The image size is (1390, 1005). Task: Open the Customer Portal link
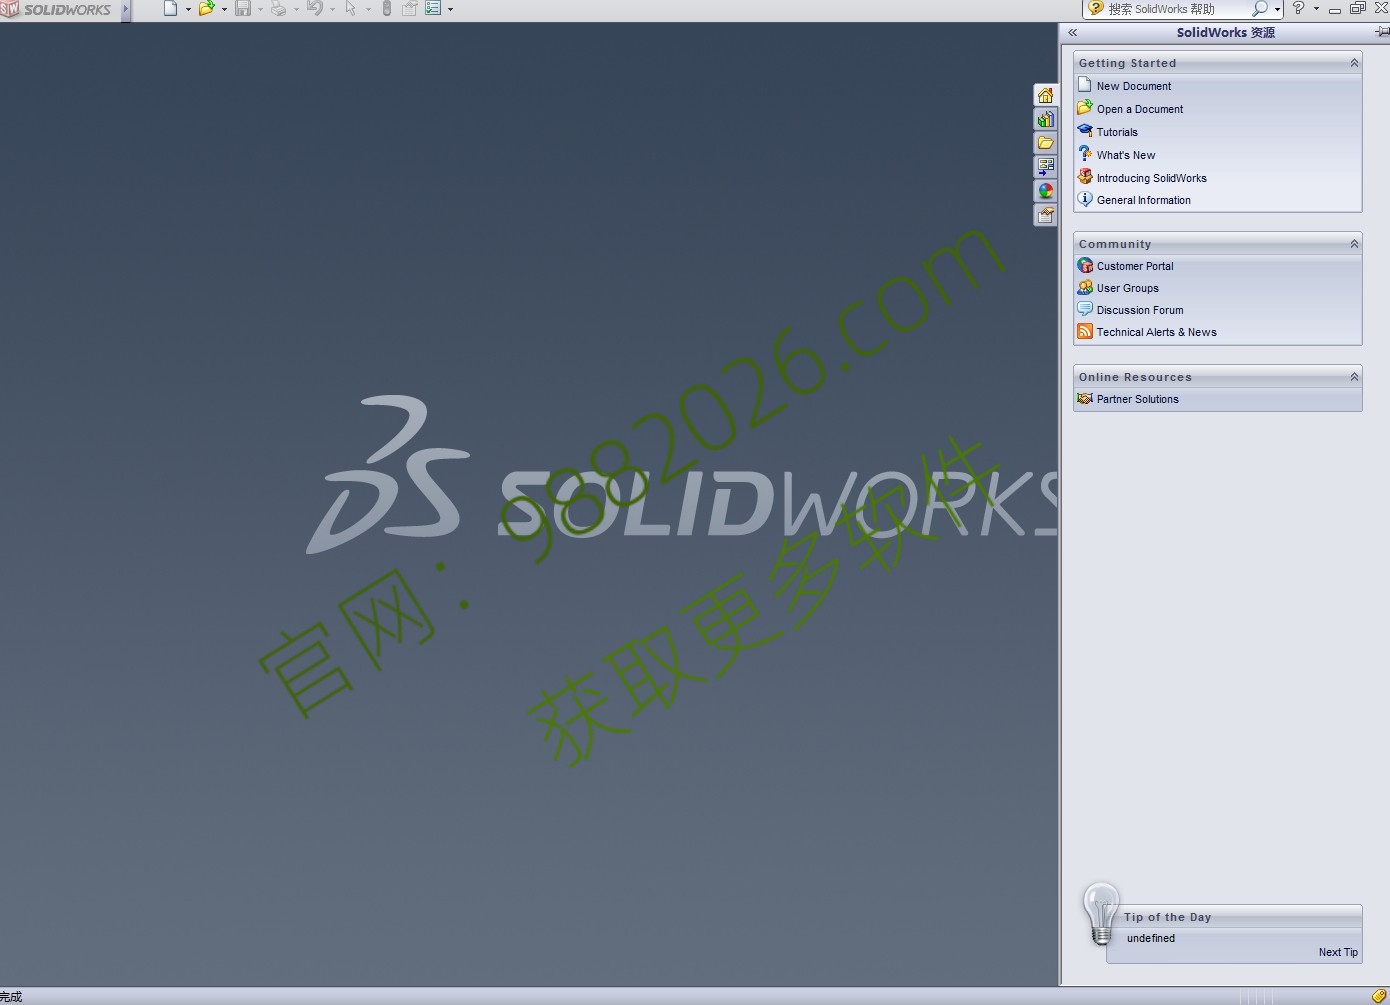pyautogui.click(x=1135, y=266)
